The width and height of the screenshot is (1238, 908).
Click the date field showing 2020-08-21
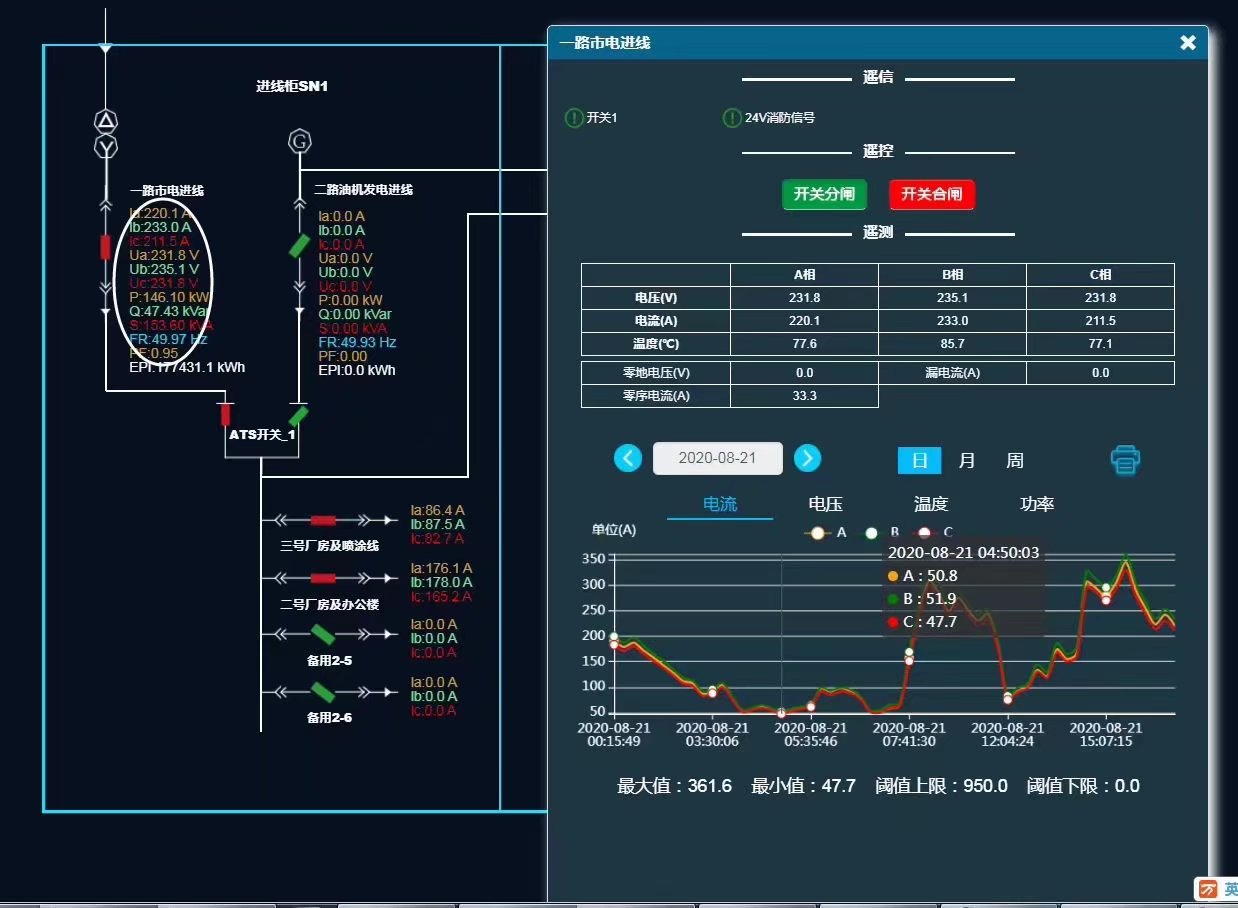(717, 458)
